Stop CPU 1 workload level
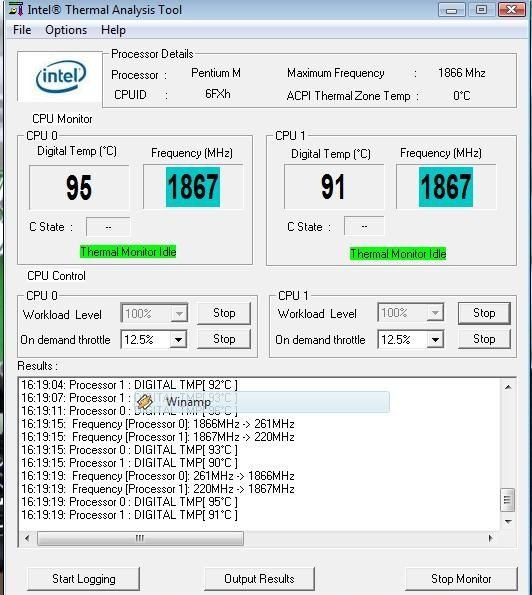 point(484,313)
